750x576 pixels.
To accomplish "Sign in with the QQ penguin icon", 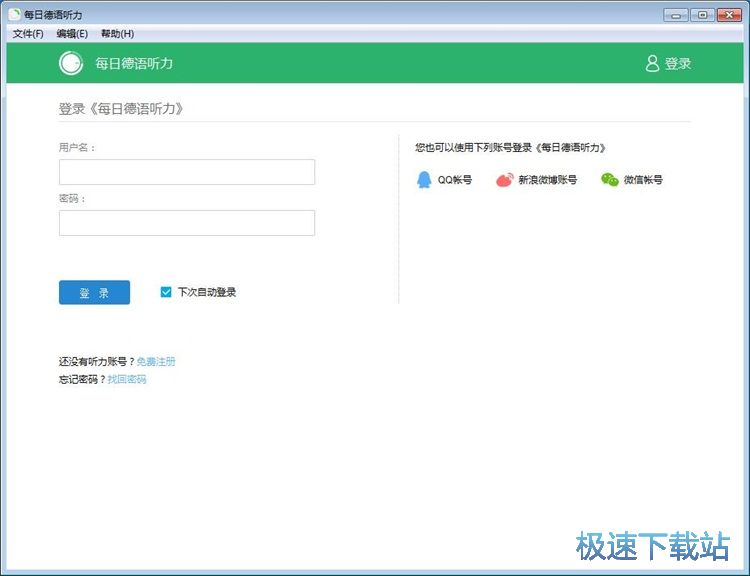I will (x=425, y=180).
